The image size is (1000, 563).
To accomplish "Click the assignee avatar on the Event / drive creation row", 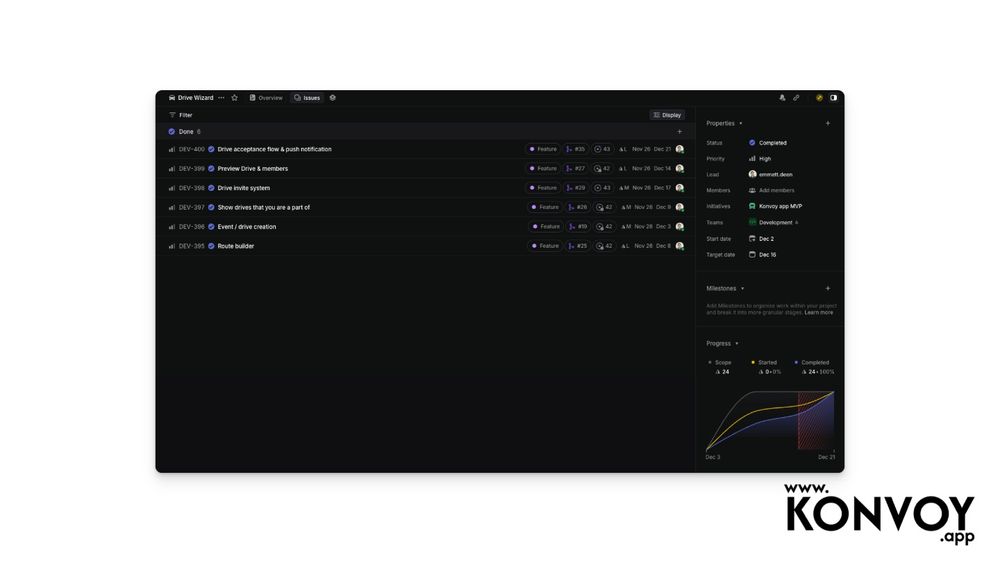I will (x=680, y=226).
